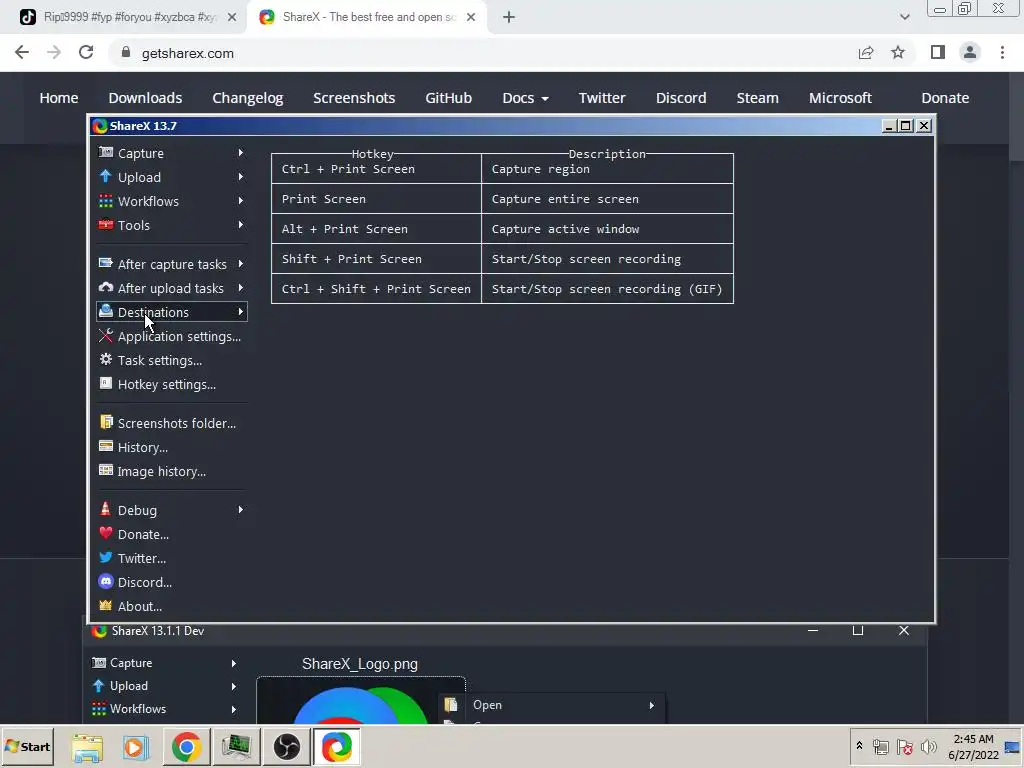Open the GitHub nav link
Image resolution: width=1024 pixels, height=768 pixels.
point(448,98)
